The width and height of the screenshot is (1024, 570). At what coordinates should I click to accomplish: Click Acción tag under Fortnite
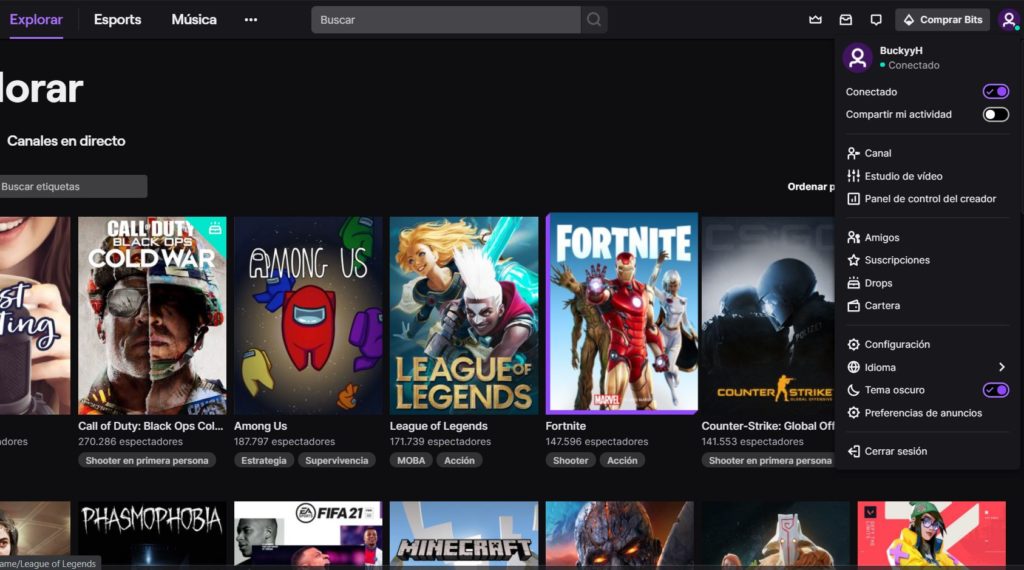(622, 460)
